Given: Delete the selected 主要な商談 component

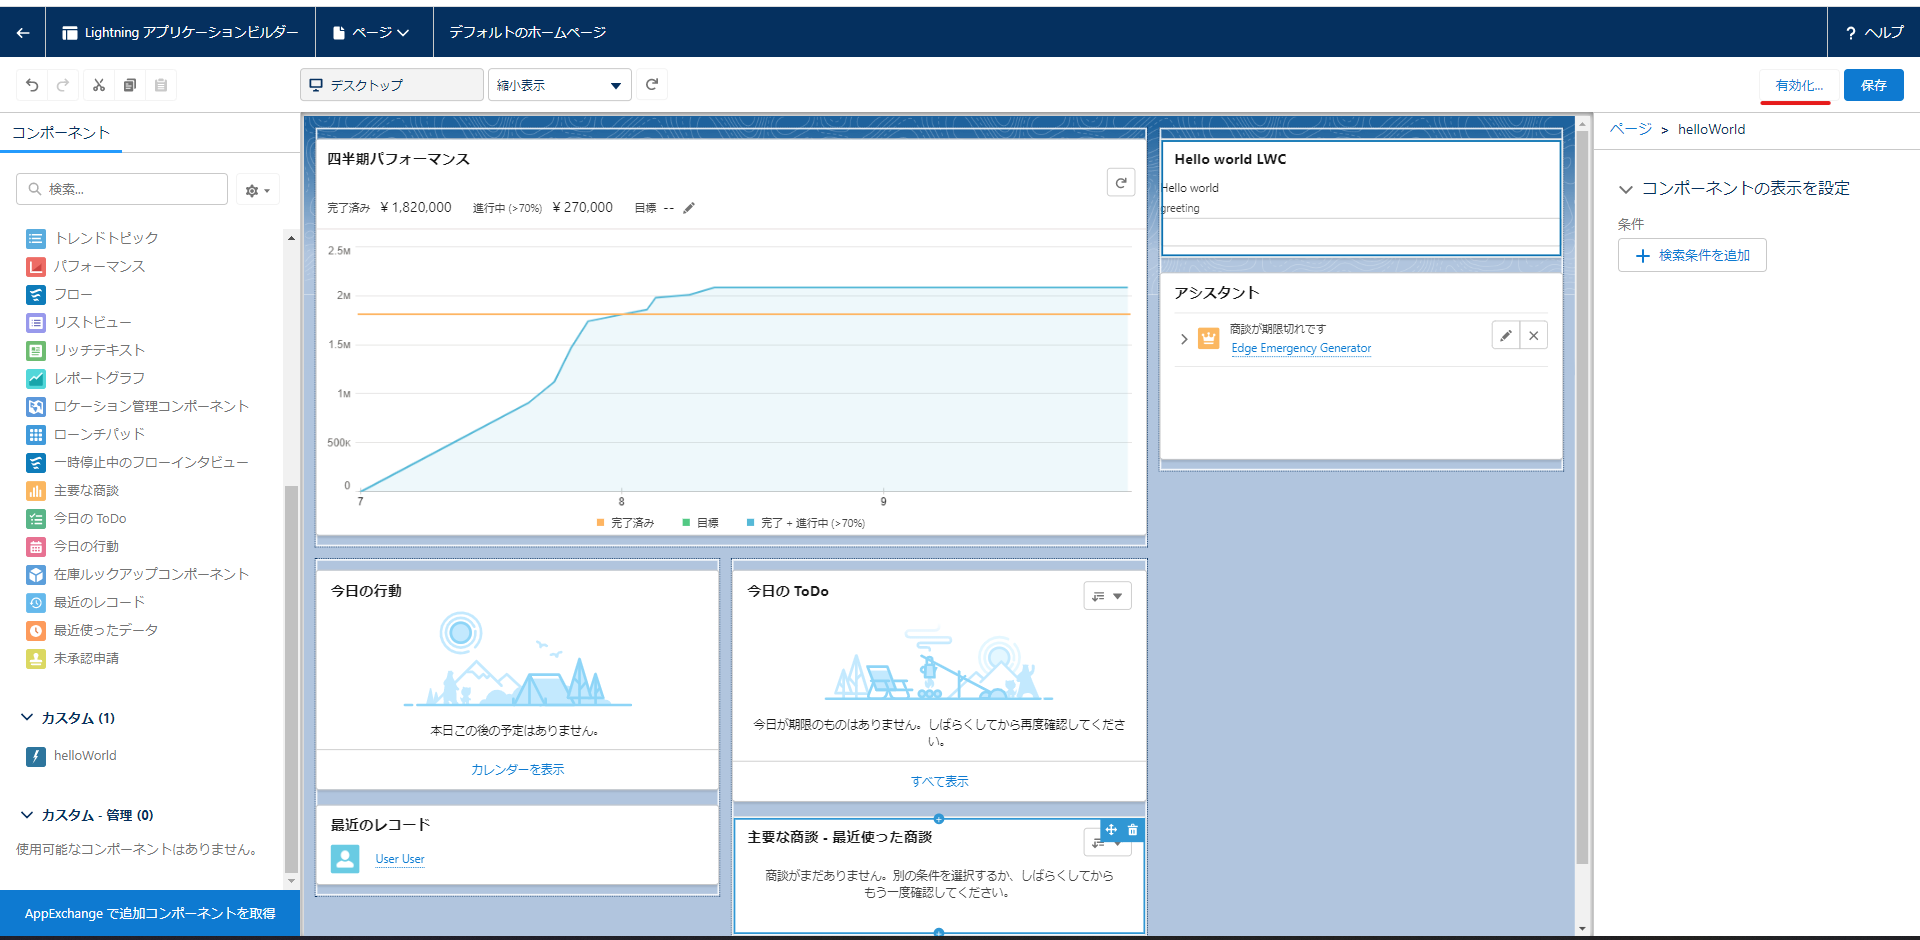Looking at the screenshot, I should click(x=1133, y=830).
